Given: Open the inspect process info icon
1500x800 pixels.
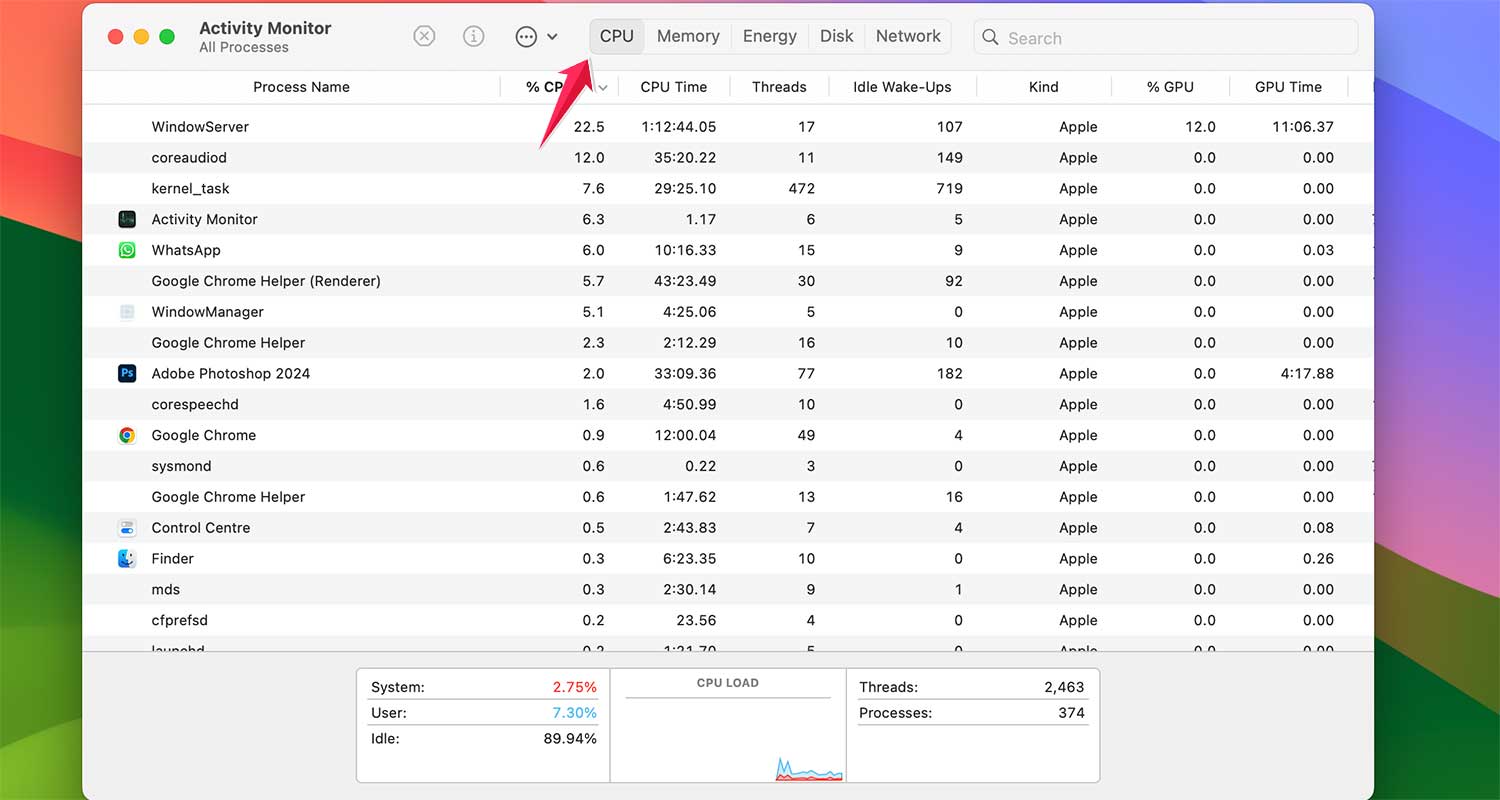Looking at the screenshot, I should pyautogui.click(x=473, y=36).
